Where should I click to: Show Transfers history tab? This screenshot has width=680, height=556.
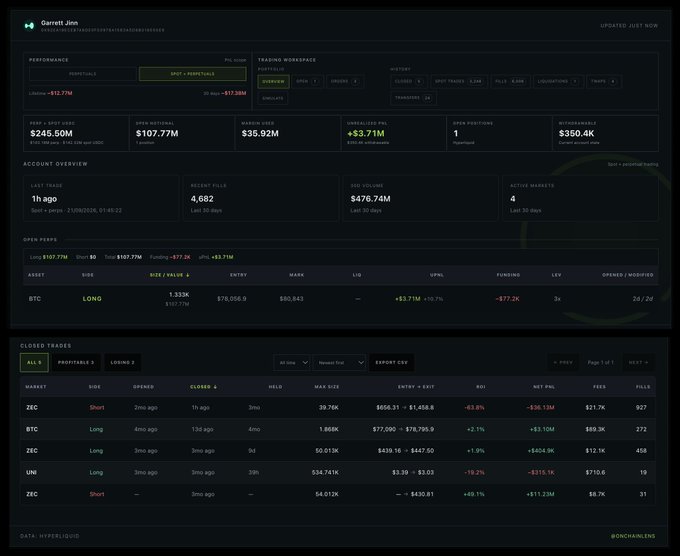413,98
